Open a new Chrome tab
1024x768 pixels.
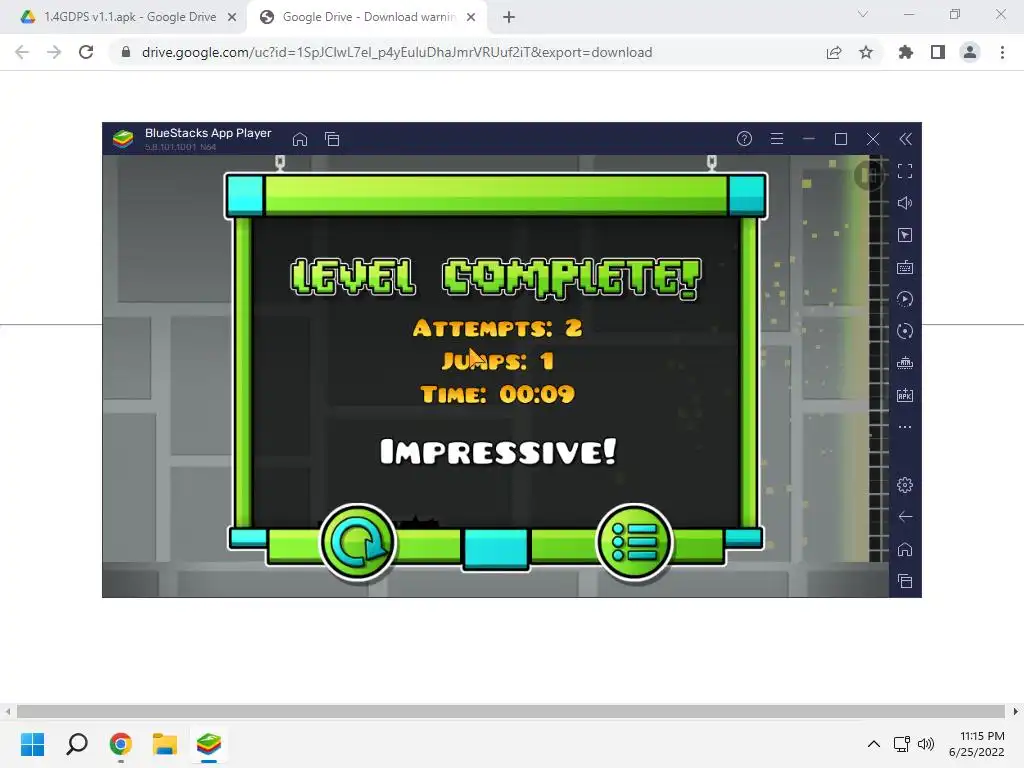[x=509, y=18]
